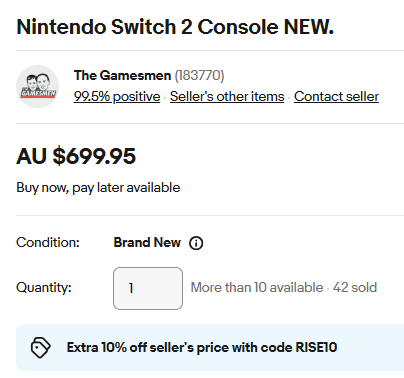The image size is (404, 378).
Task: Focus the Quantity input field
Action: (x=148, y=288)
